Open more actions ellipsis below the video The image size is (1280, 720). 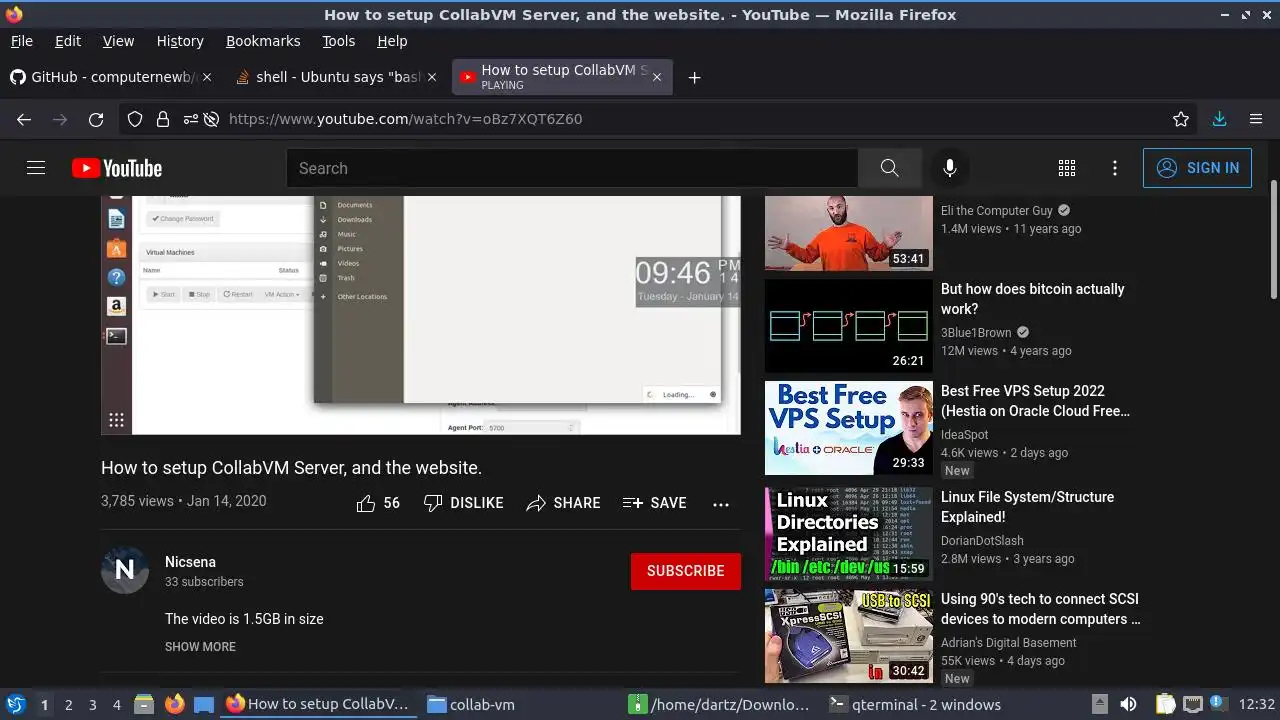[721, 504]
